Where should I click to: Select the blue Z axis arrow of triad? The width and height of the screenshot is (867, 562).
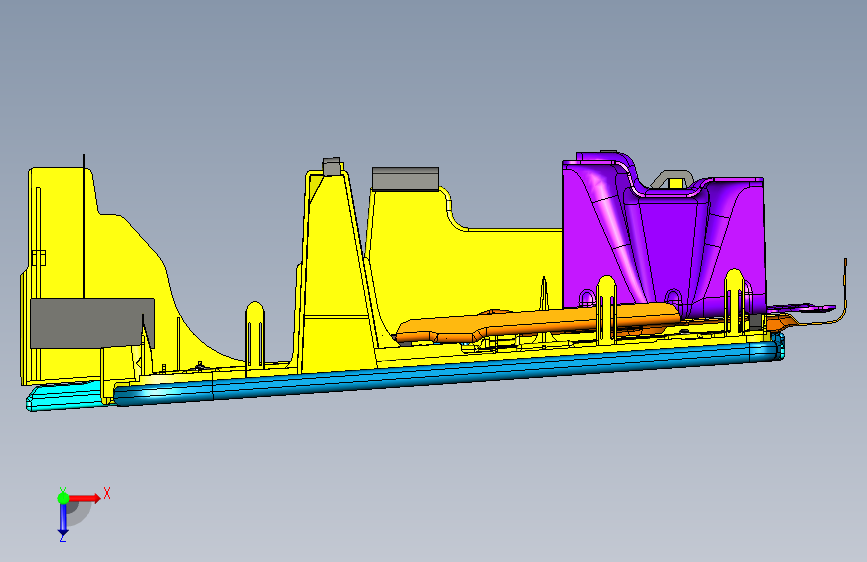click(x=63, y=520)
